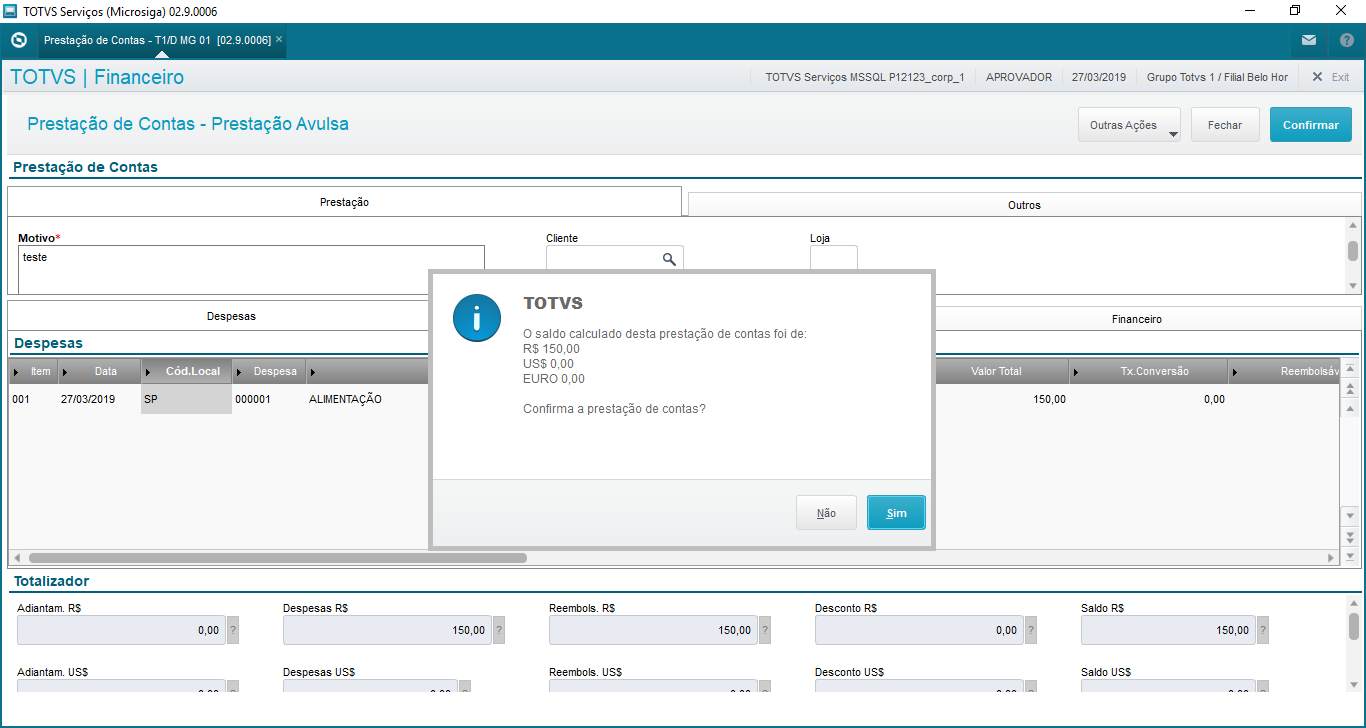Click the APROVADOR user label in header
The width and height of the screenshot is (1366, 728).
click(1019, 77)
